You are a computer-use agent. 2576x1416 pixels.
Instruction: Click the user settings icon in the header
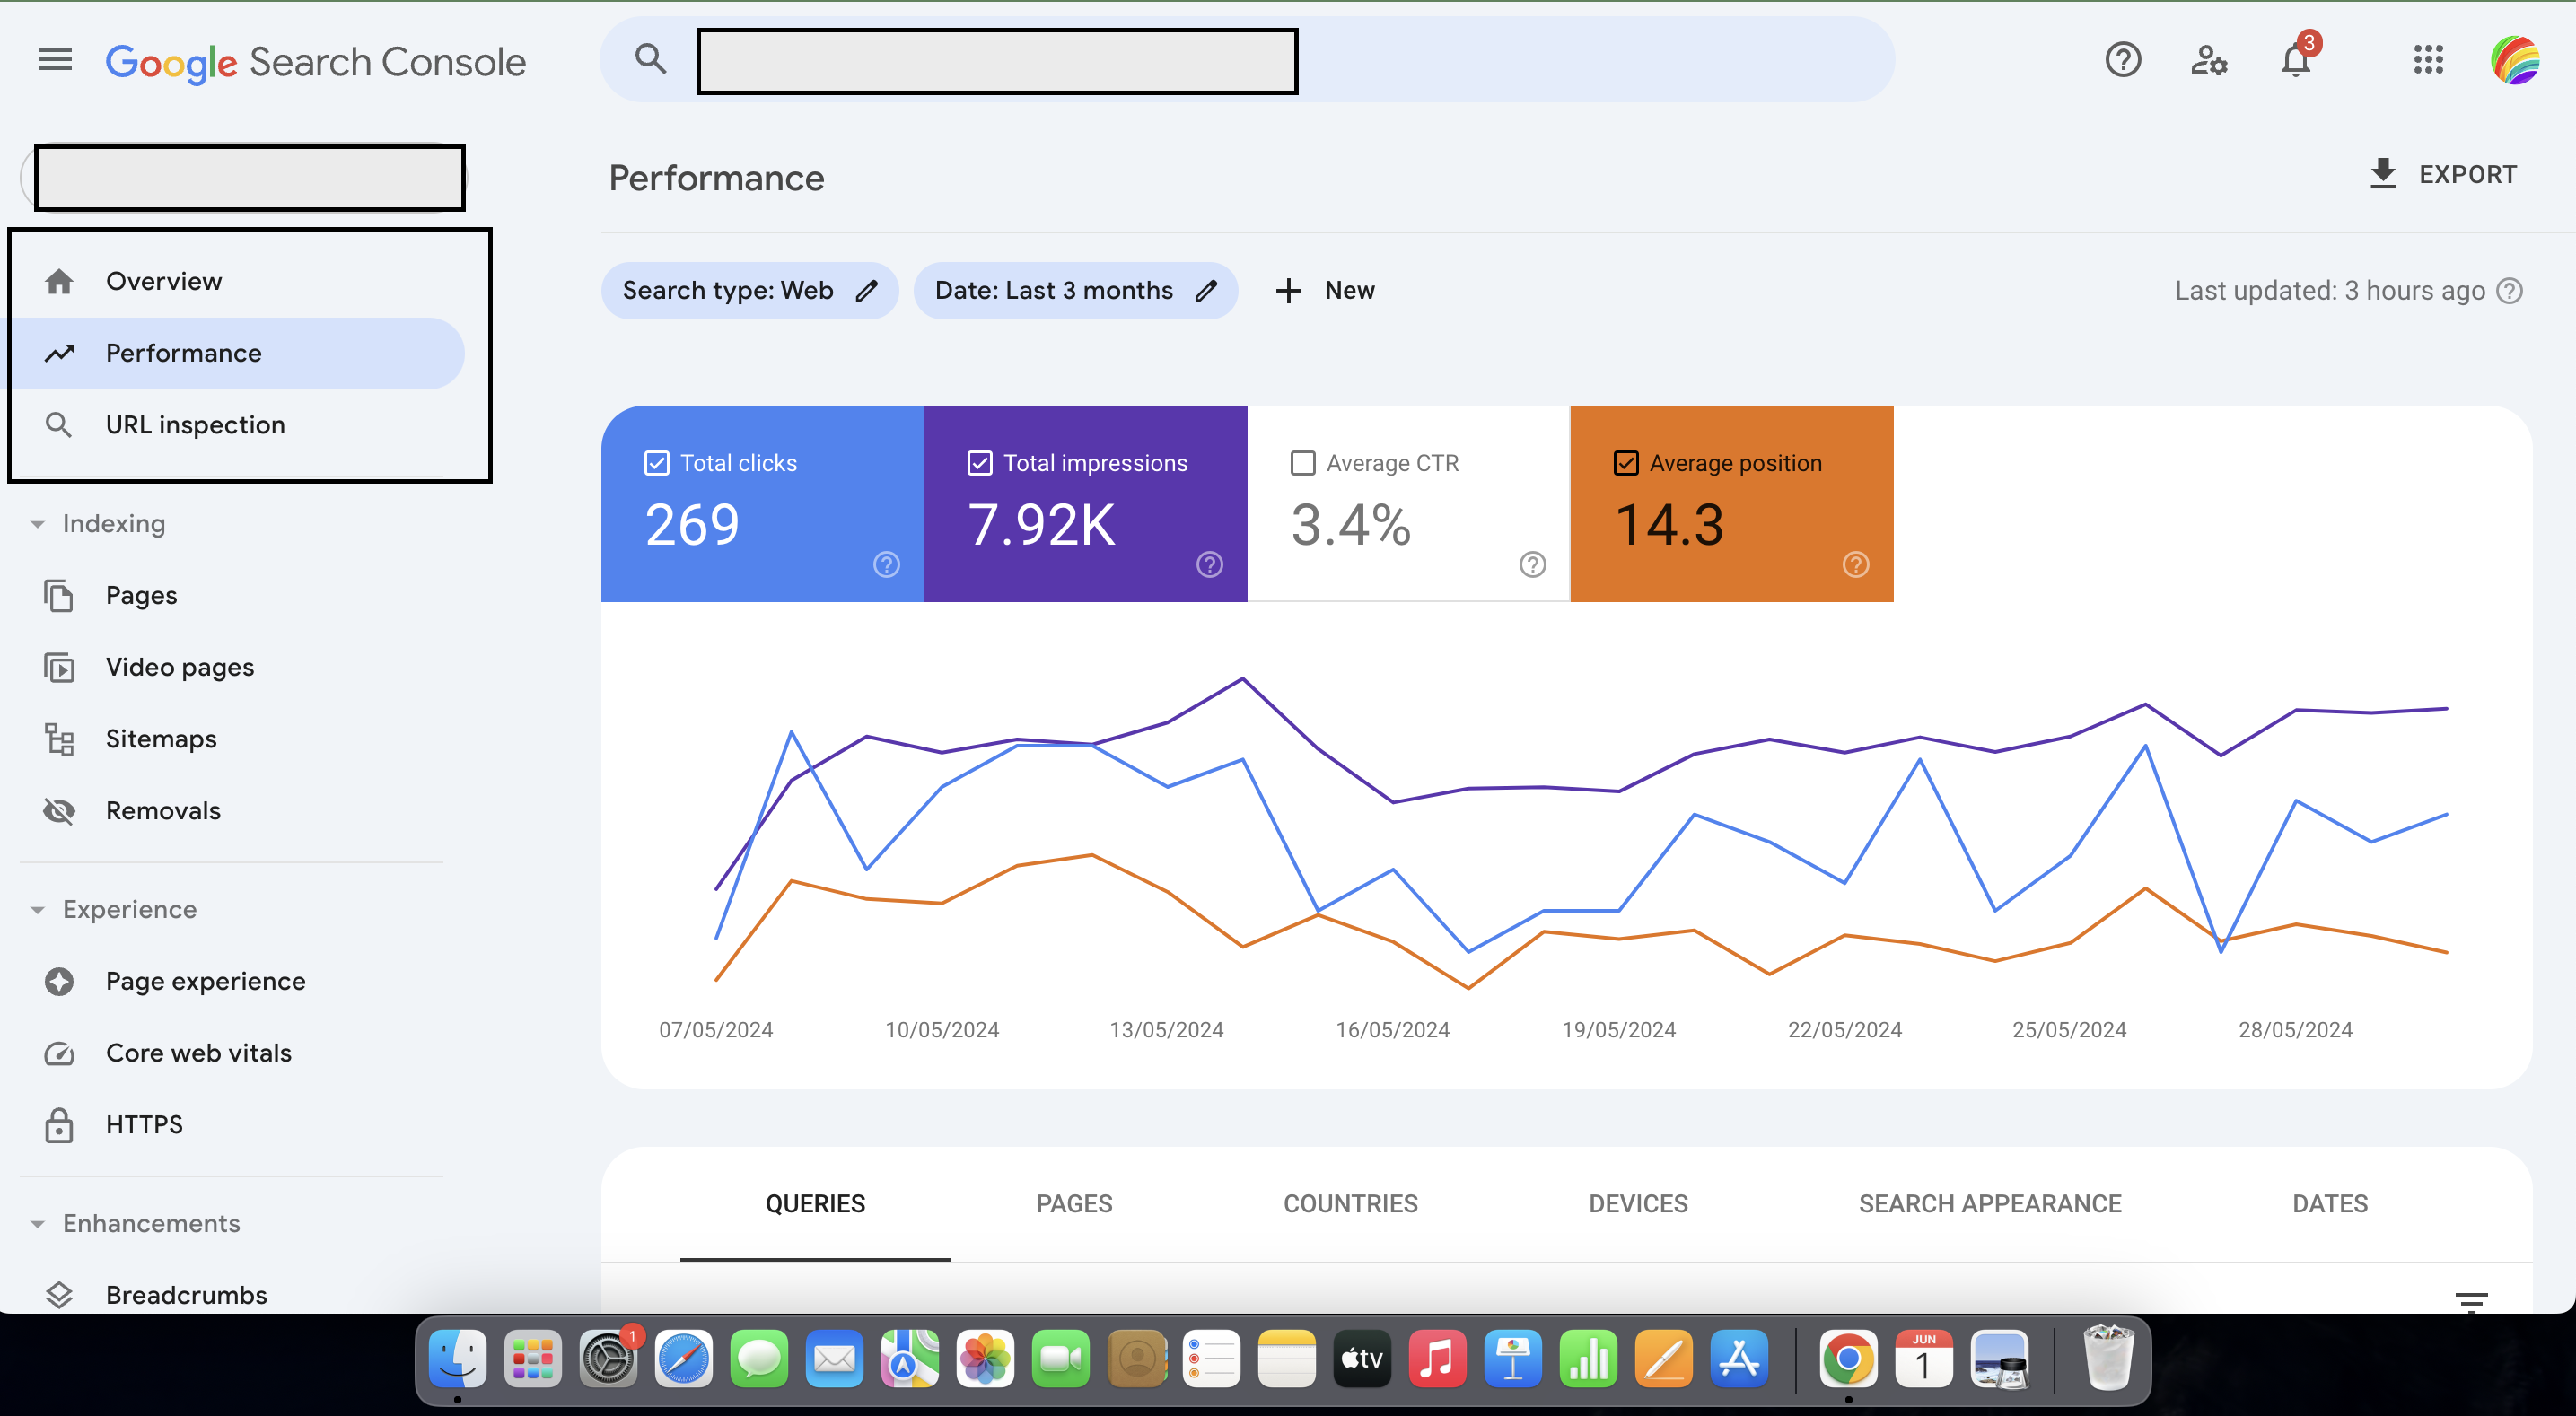(x=2210, y=60)
